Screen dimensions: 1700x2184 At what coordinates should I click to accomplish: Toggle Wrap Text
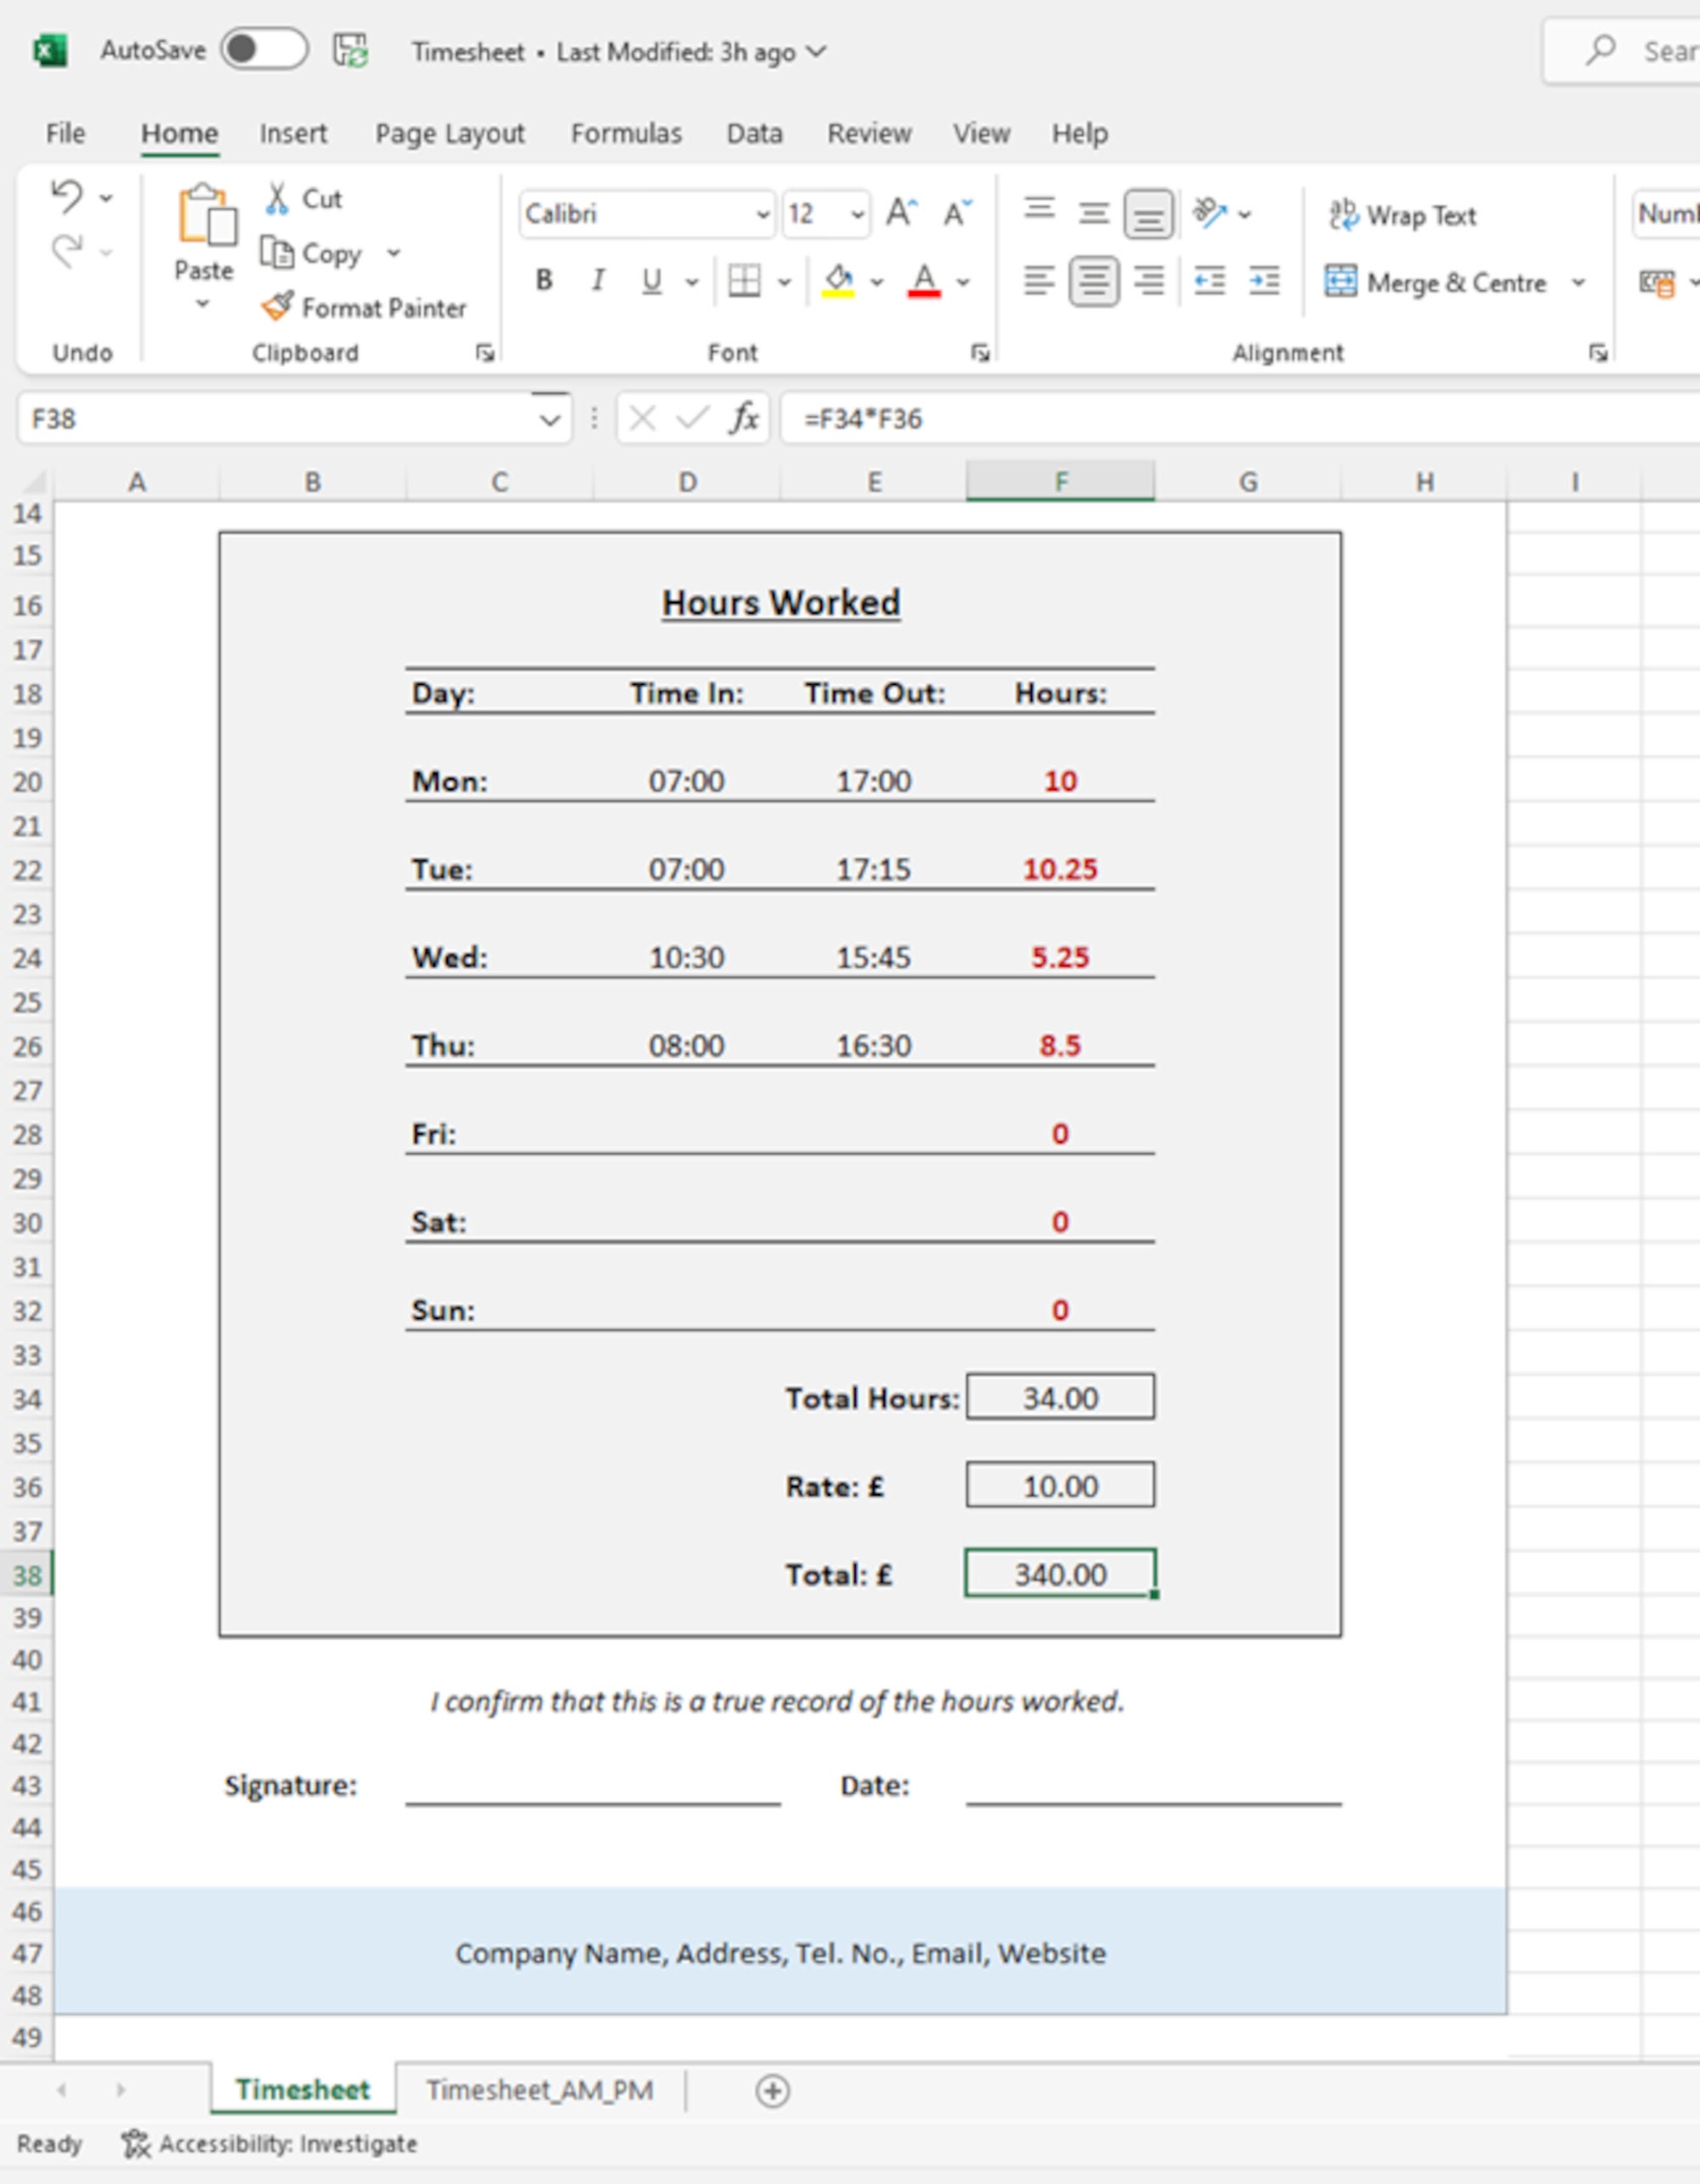[x=1402, y=215]
